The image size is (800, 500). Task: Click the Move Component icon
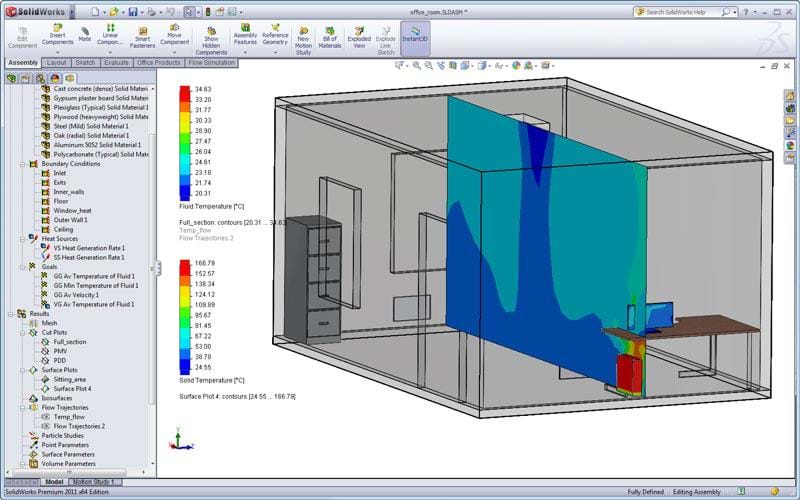click(175, 30)
